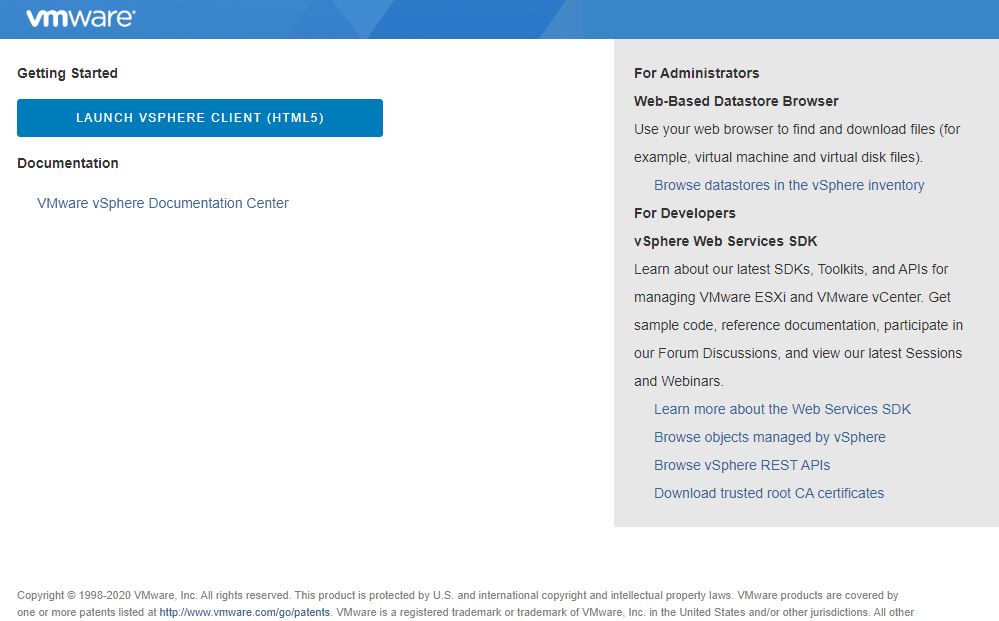Visit the vmware.com/go/patents link
Image resolution: width=999 pixels, height=621 pixels.
point(245,612)
